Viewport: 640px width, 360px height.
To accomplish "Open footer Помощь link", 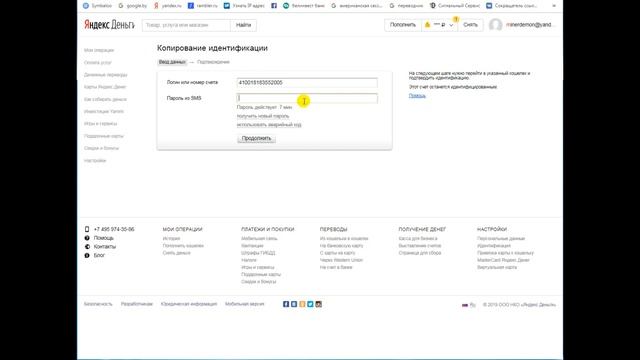I will point(104,238).
